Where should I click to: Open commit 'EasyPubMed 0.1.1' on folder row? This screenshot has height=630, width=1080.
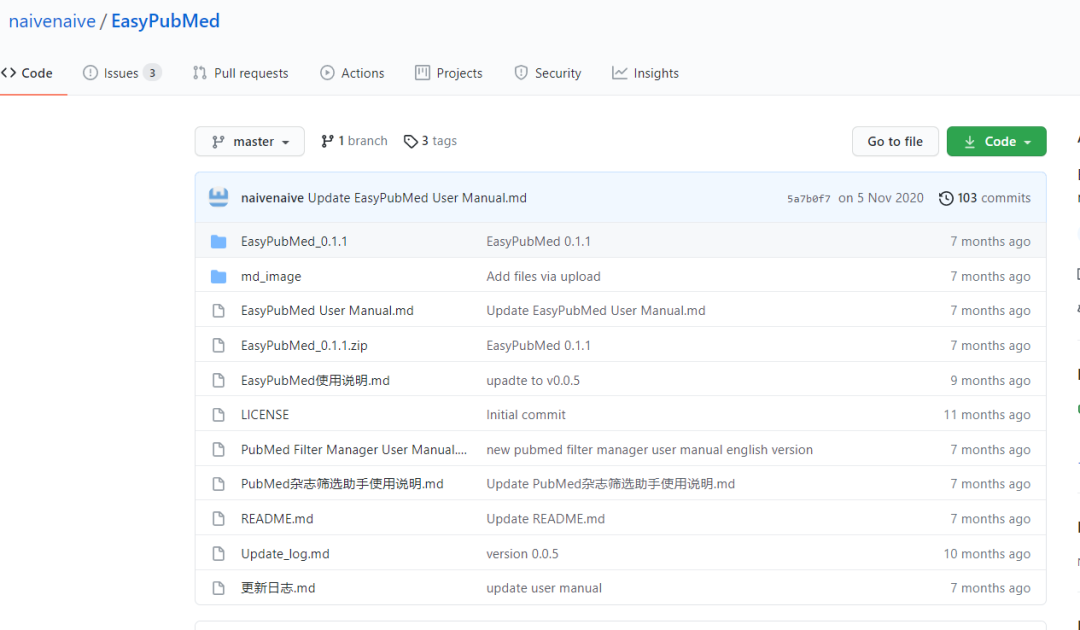click(538, 242)
